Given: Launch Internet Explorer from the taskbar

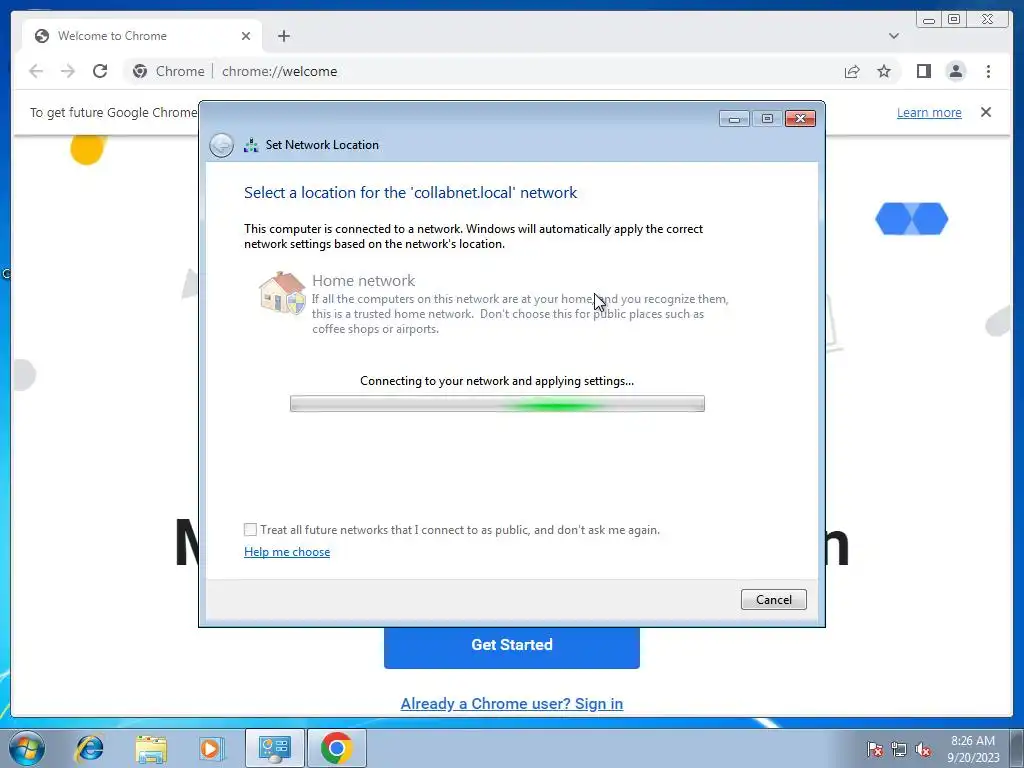Looking at the screenshot, I should [89, 748].
